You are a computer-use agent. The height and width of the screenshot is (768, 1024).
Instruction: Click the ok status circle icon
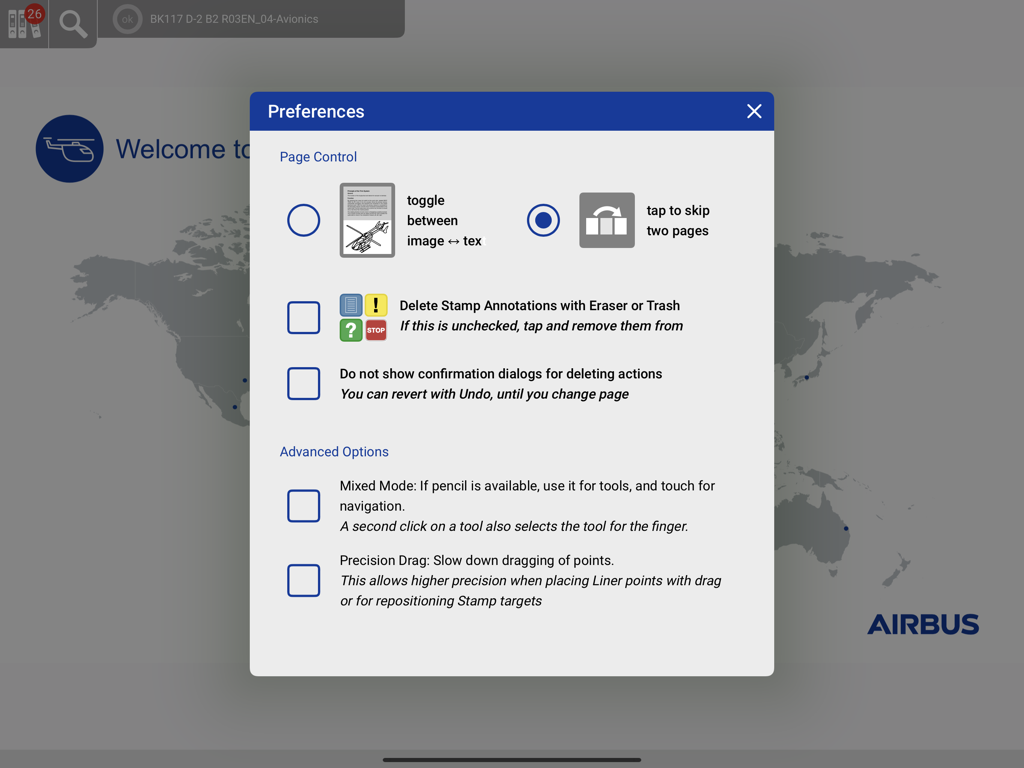(126, 19)
